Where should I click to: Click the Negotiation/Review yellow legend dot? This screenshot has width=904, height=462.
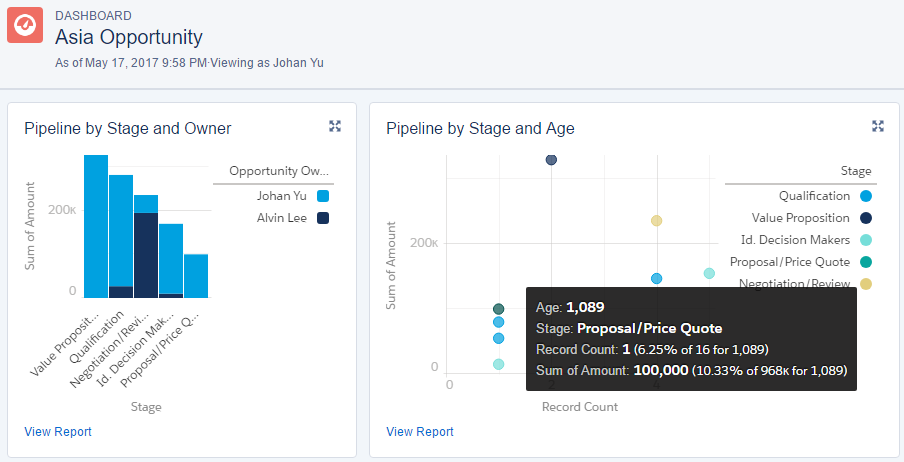coord(865,284)
